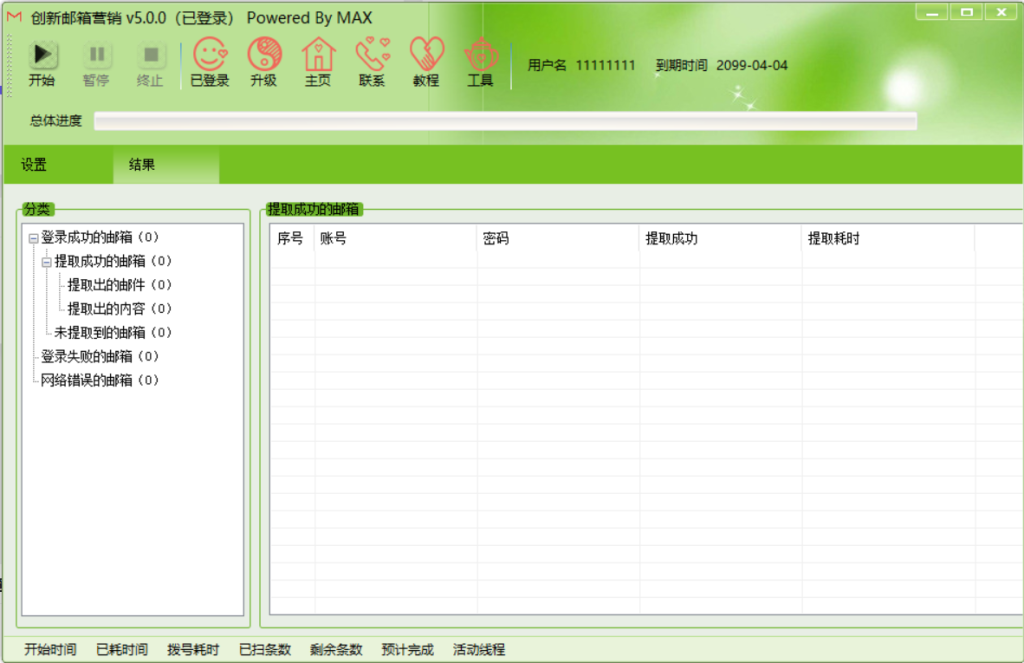Click the 联系 (Contact) phone icon

tap(372, 55)
